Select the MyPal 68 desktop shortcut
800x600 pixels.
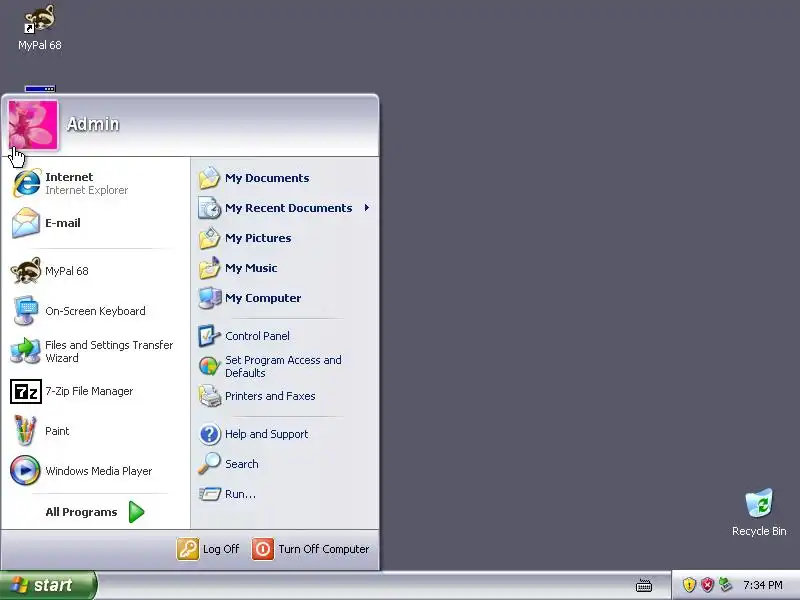click(x=40, y=28)
